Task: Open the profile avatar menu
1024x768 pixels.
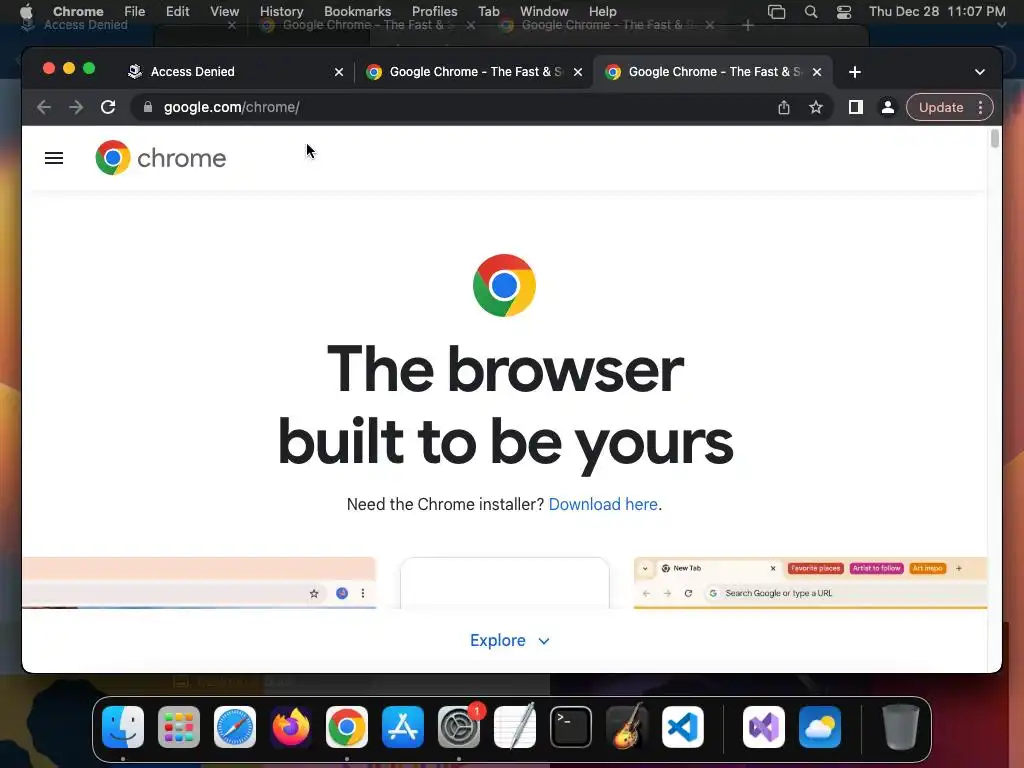Action: click(x=888, y=107)
